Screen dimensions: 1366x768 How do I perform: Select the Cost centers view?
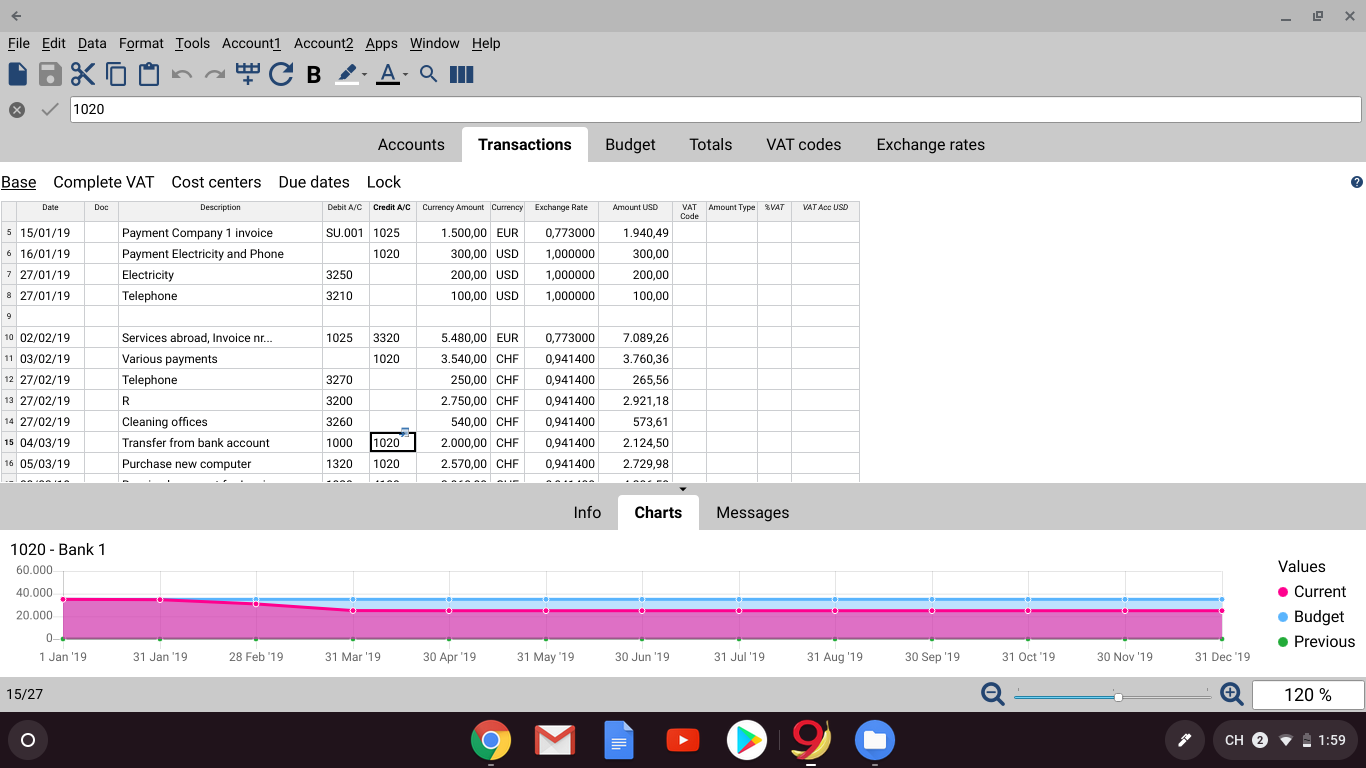click(216, 182)
